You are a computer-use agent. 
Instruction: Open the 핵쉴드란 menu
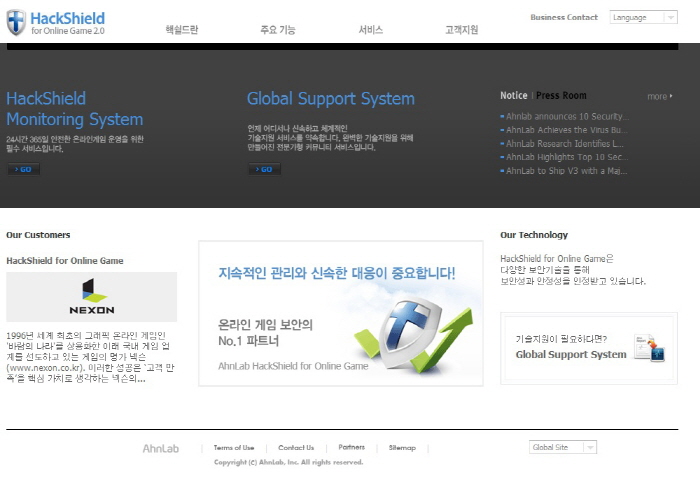point(182,30)
